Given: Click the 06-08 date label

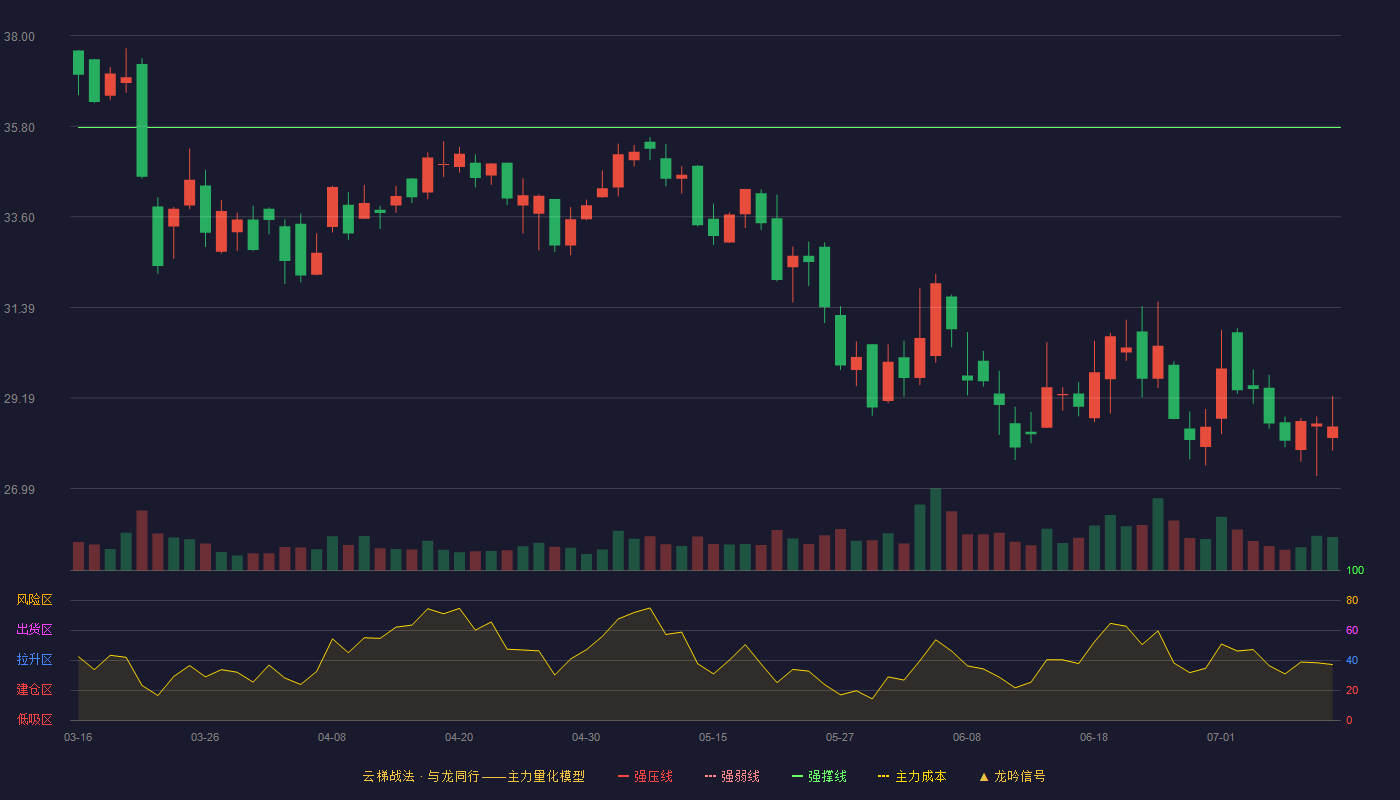Looking at the screenshot, I should coord(967,737).
